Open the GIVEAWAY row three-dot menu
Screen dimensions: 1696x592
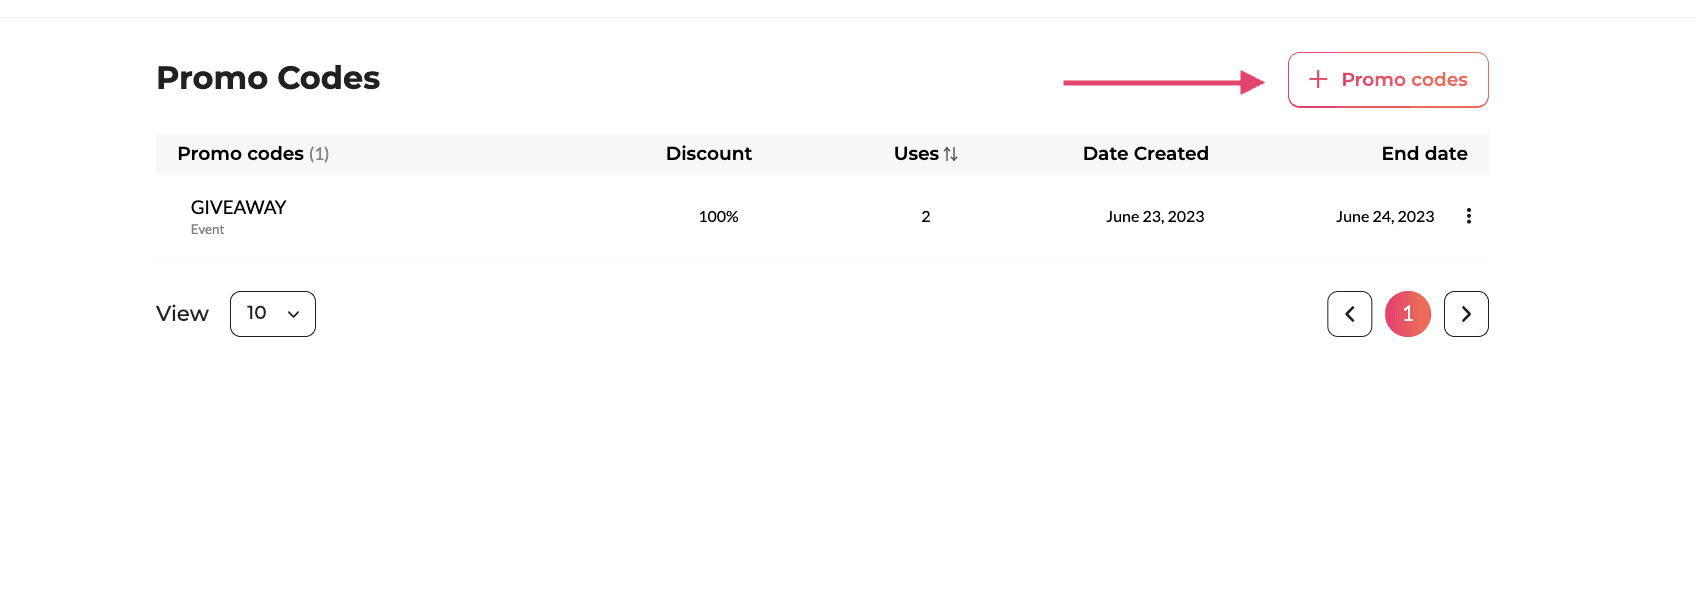point(1468,216)
